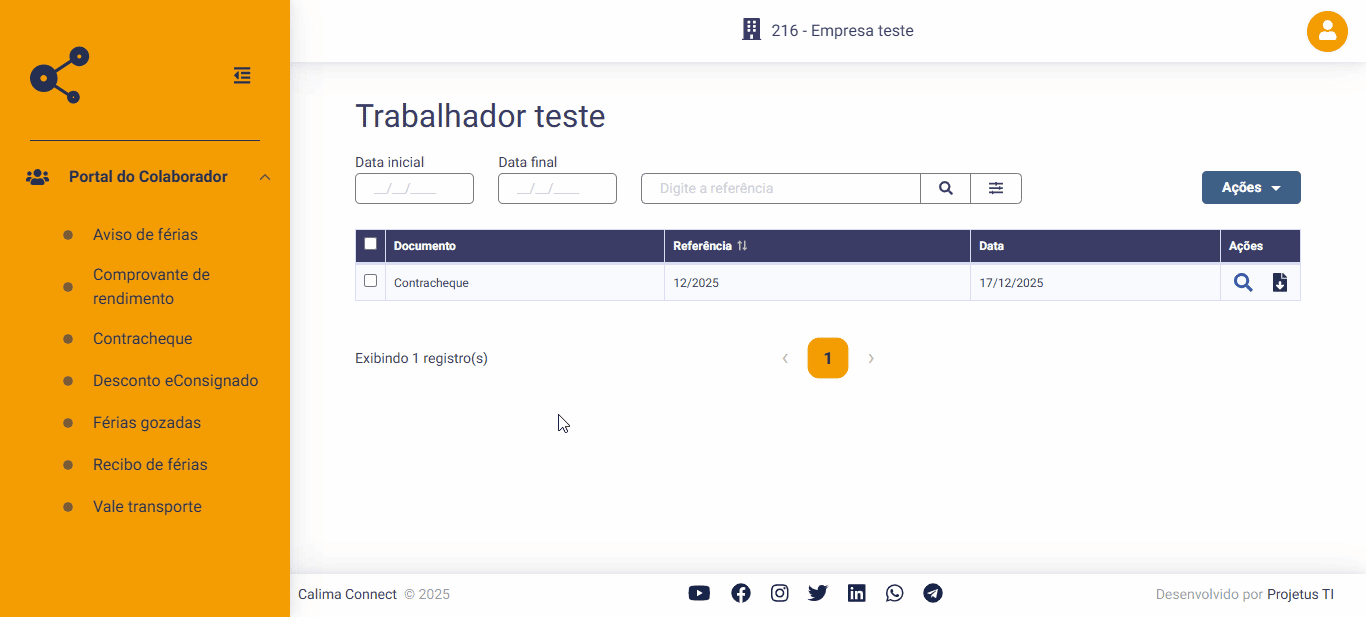Screen dimensions: 1366x617
Task: Open the LinkedIn footer icon
Action: tap(857, 593)
